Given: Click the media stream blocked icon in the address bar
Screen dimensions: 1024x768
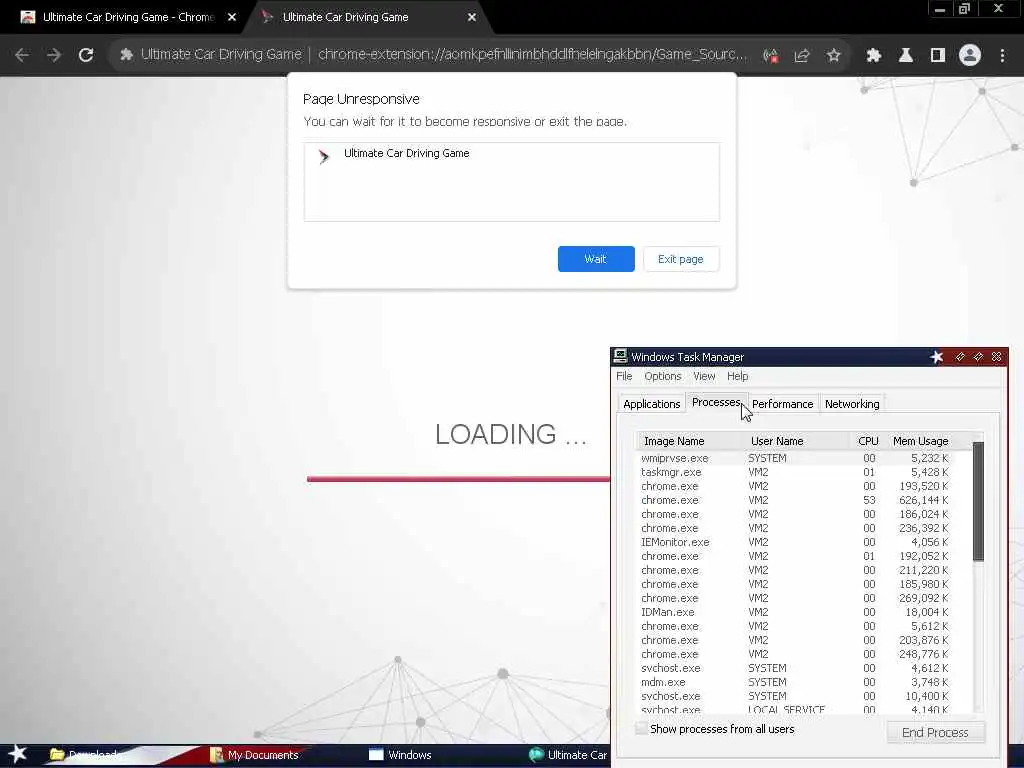Looking at the screenshot, I should (x=771, y=56).
